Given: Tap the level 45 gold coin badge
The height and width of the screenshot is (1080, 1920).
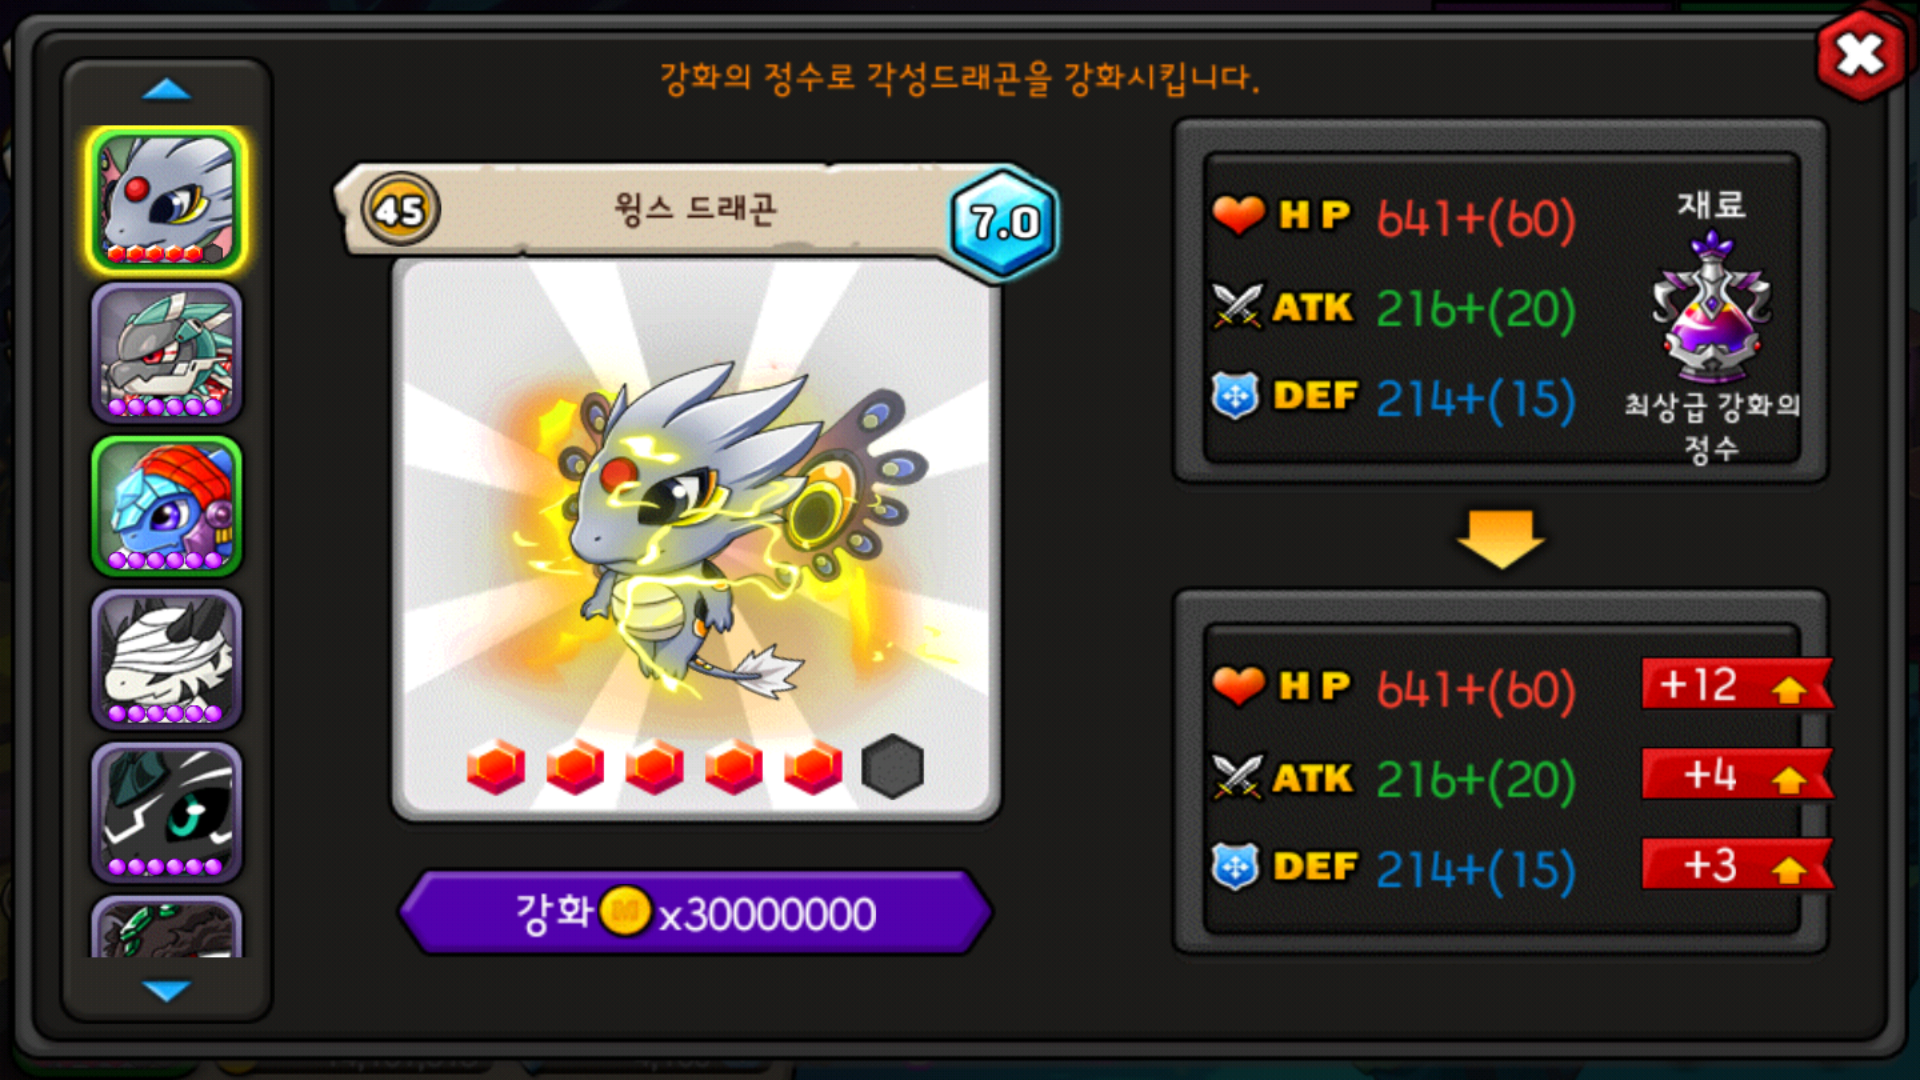Looking at the screenshot, I should (x=400, y=210).
